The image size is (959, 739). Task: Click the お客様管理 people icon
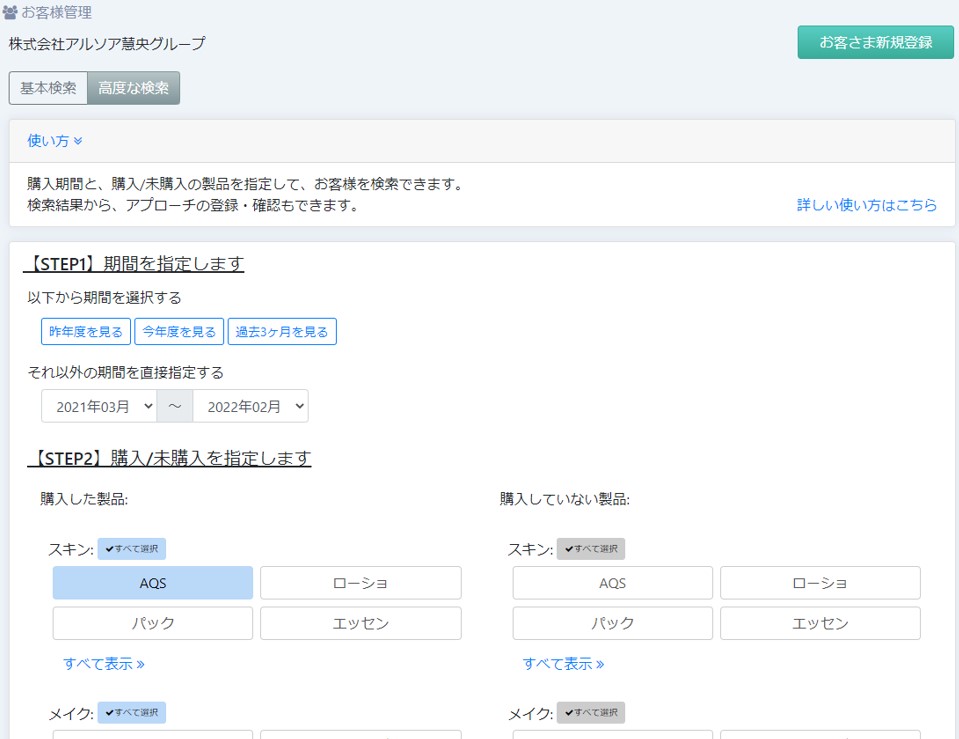(x=11, y=13)
